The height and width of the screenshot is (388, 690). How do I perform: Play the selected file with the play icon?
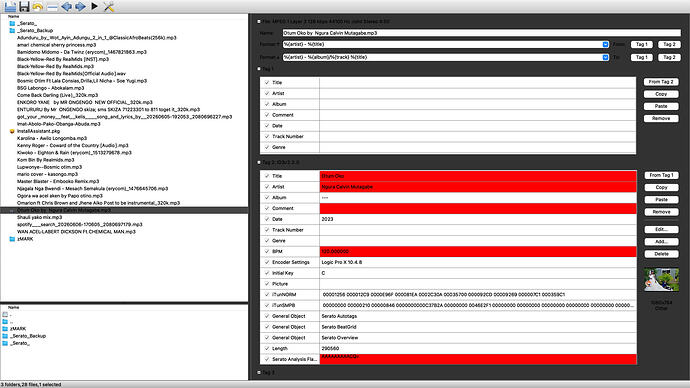click(94, 6)
